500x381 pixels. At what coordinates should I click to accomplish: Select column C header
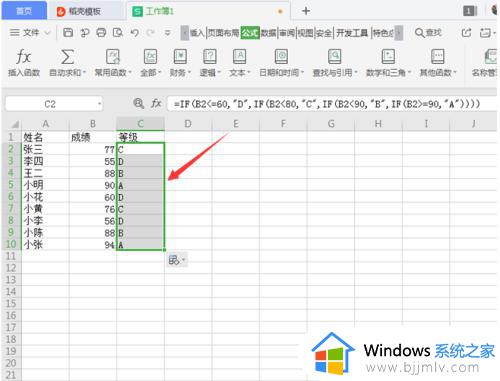tap(140, 124)
